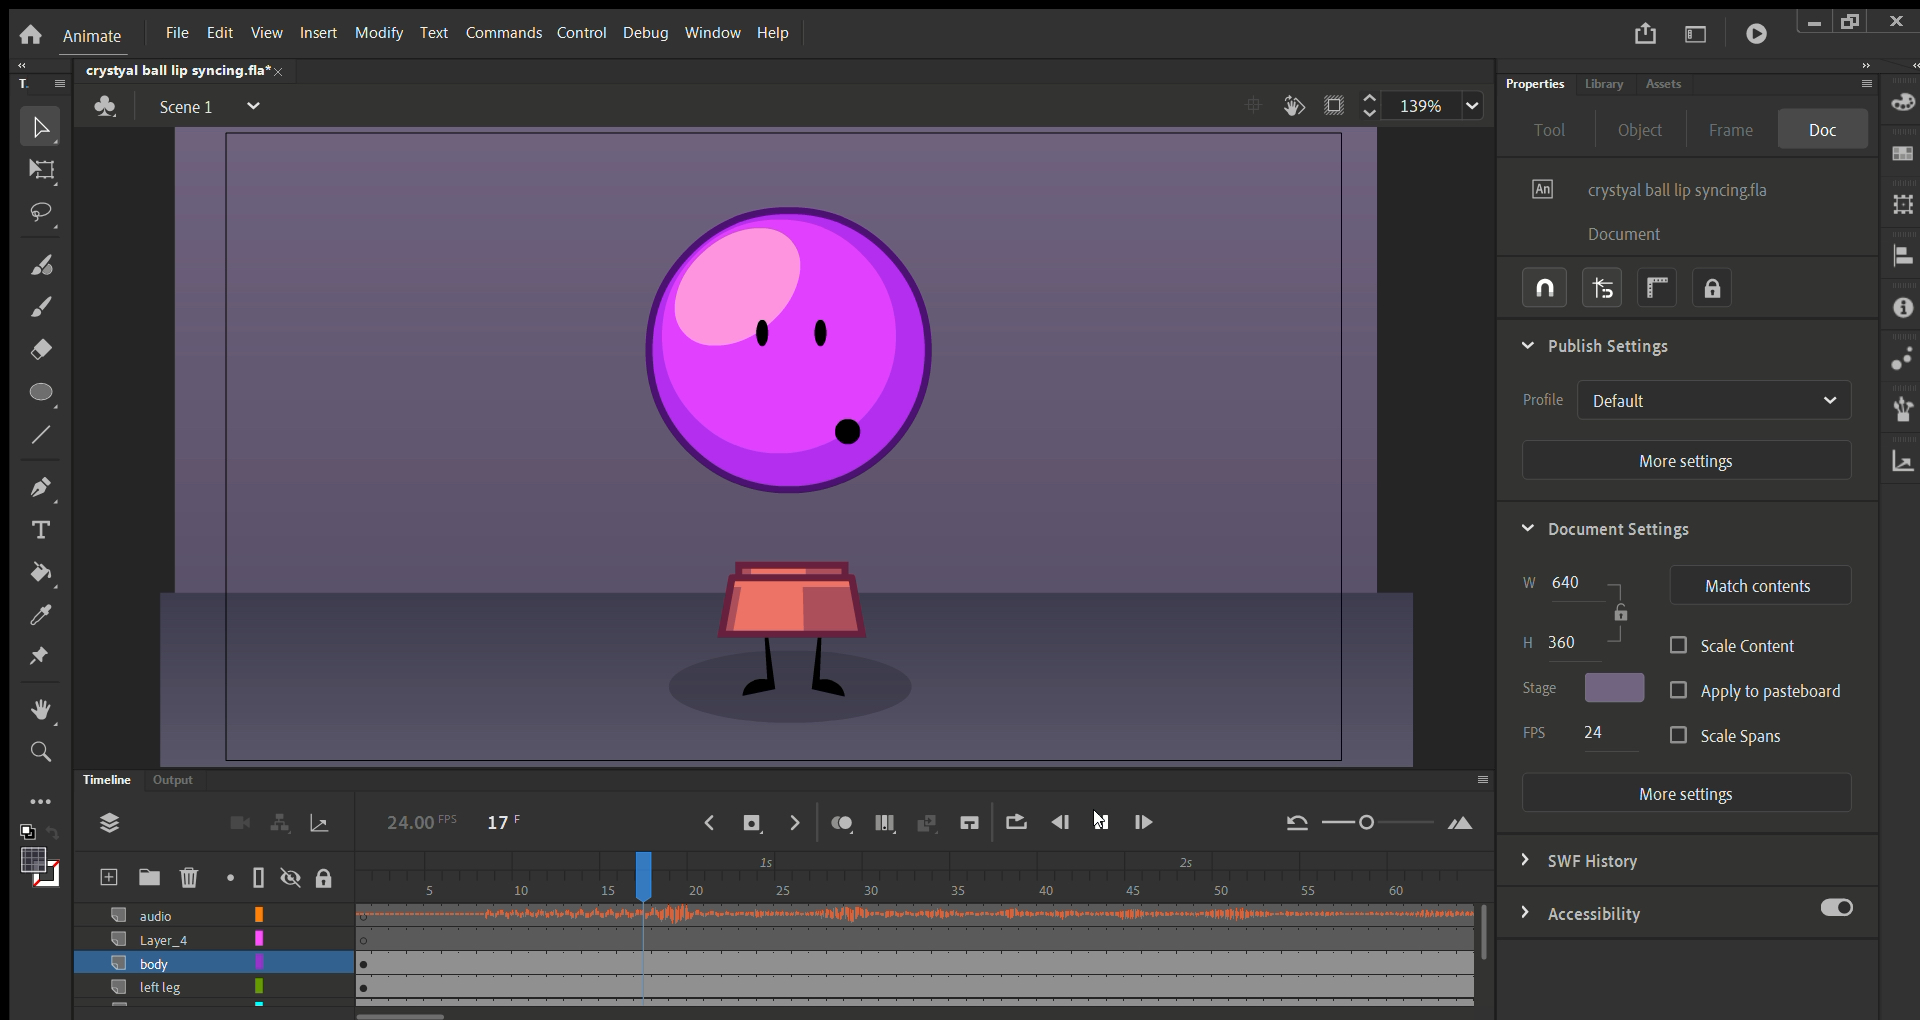Collapse the Document Settings section
Viewport: 1920px width, 1020px height.
[1528, 528]
